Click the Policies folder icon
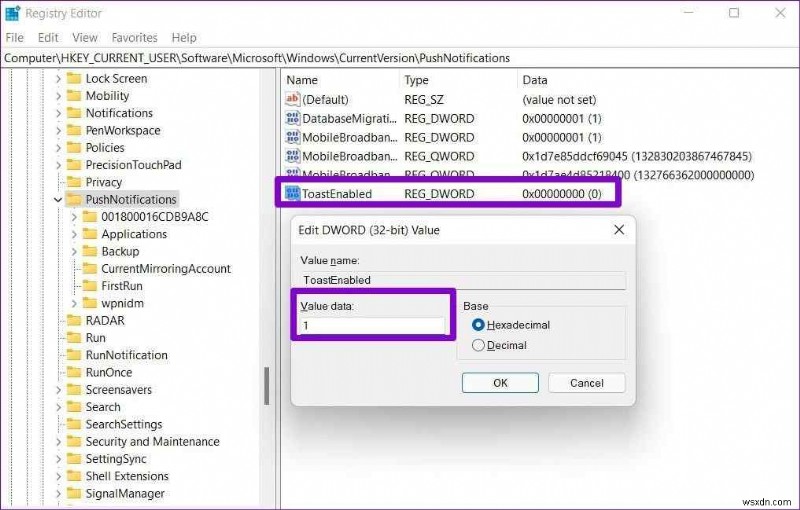Screen dimensions: 800x510 coord(74,148)
